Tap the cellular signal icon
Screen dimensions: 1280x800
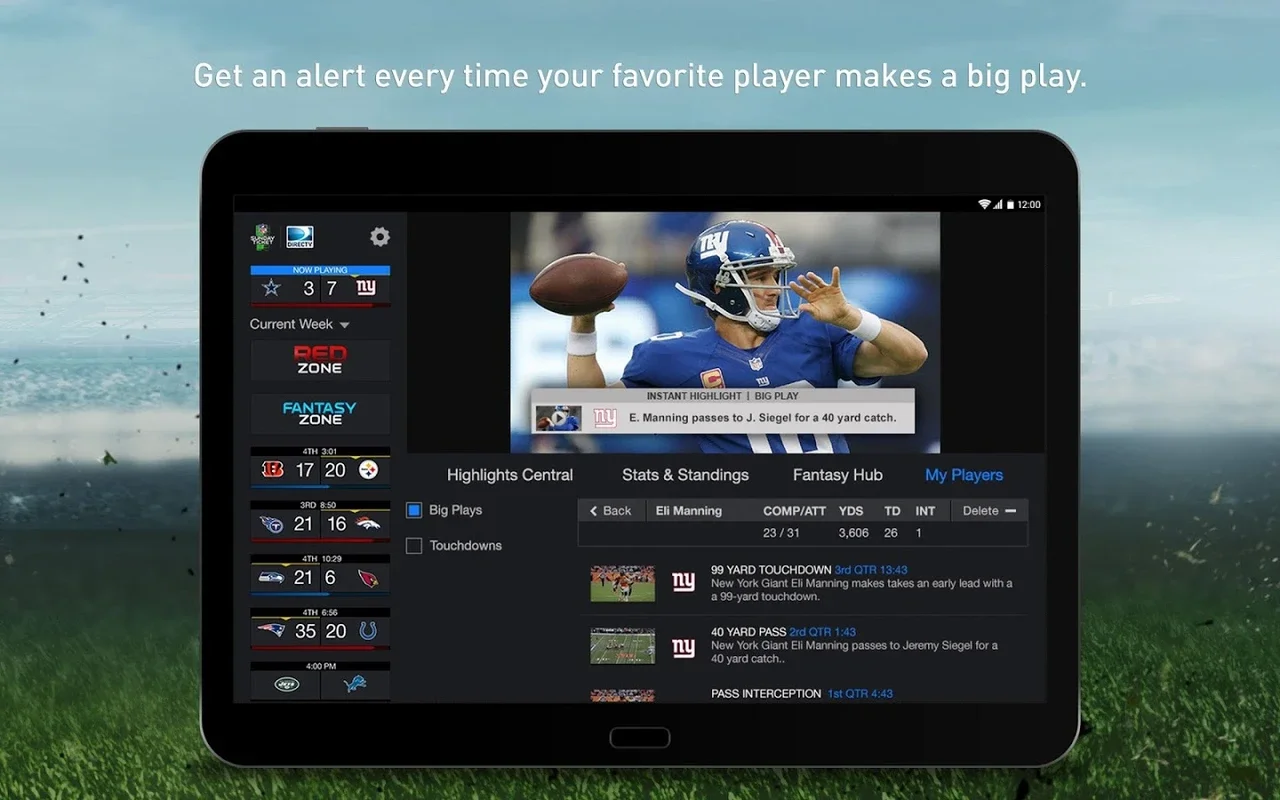[x=998, y=204]
